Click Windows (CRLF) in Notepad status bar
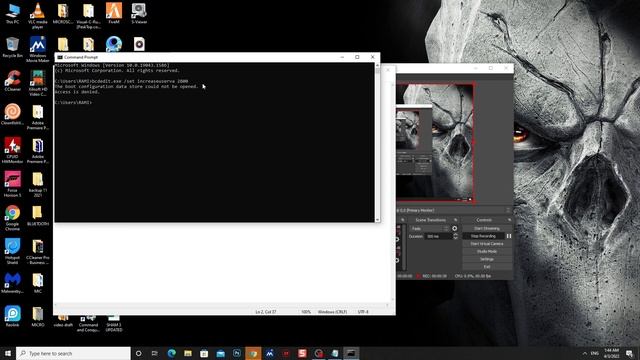Viewport: 640px width, 360px height. [x=332, y=312]
